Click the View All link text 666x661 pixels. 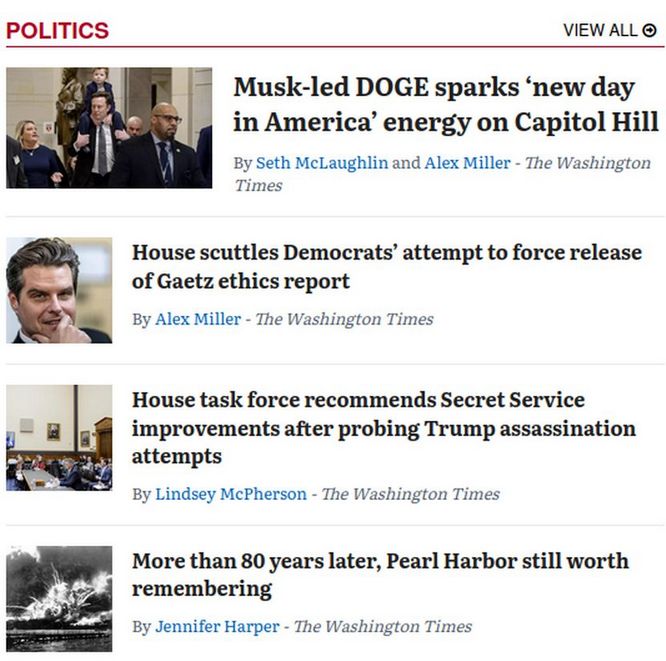(x=600, y=30)
